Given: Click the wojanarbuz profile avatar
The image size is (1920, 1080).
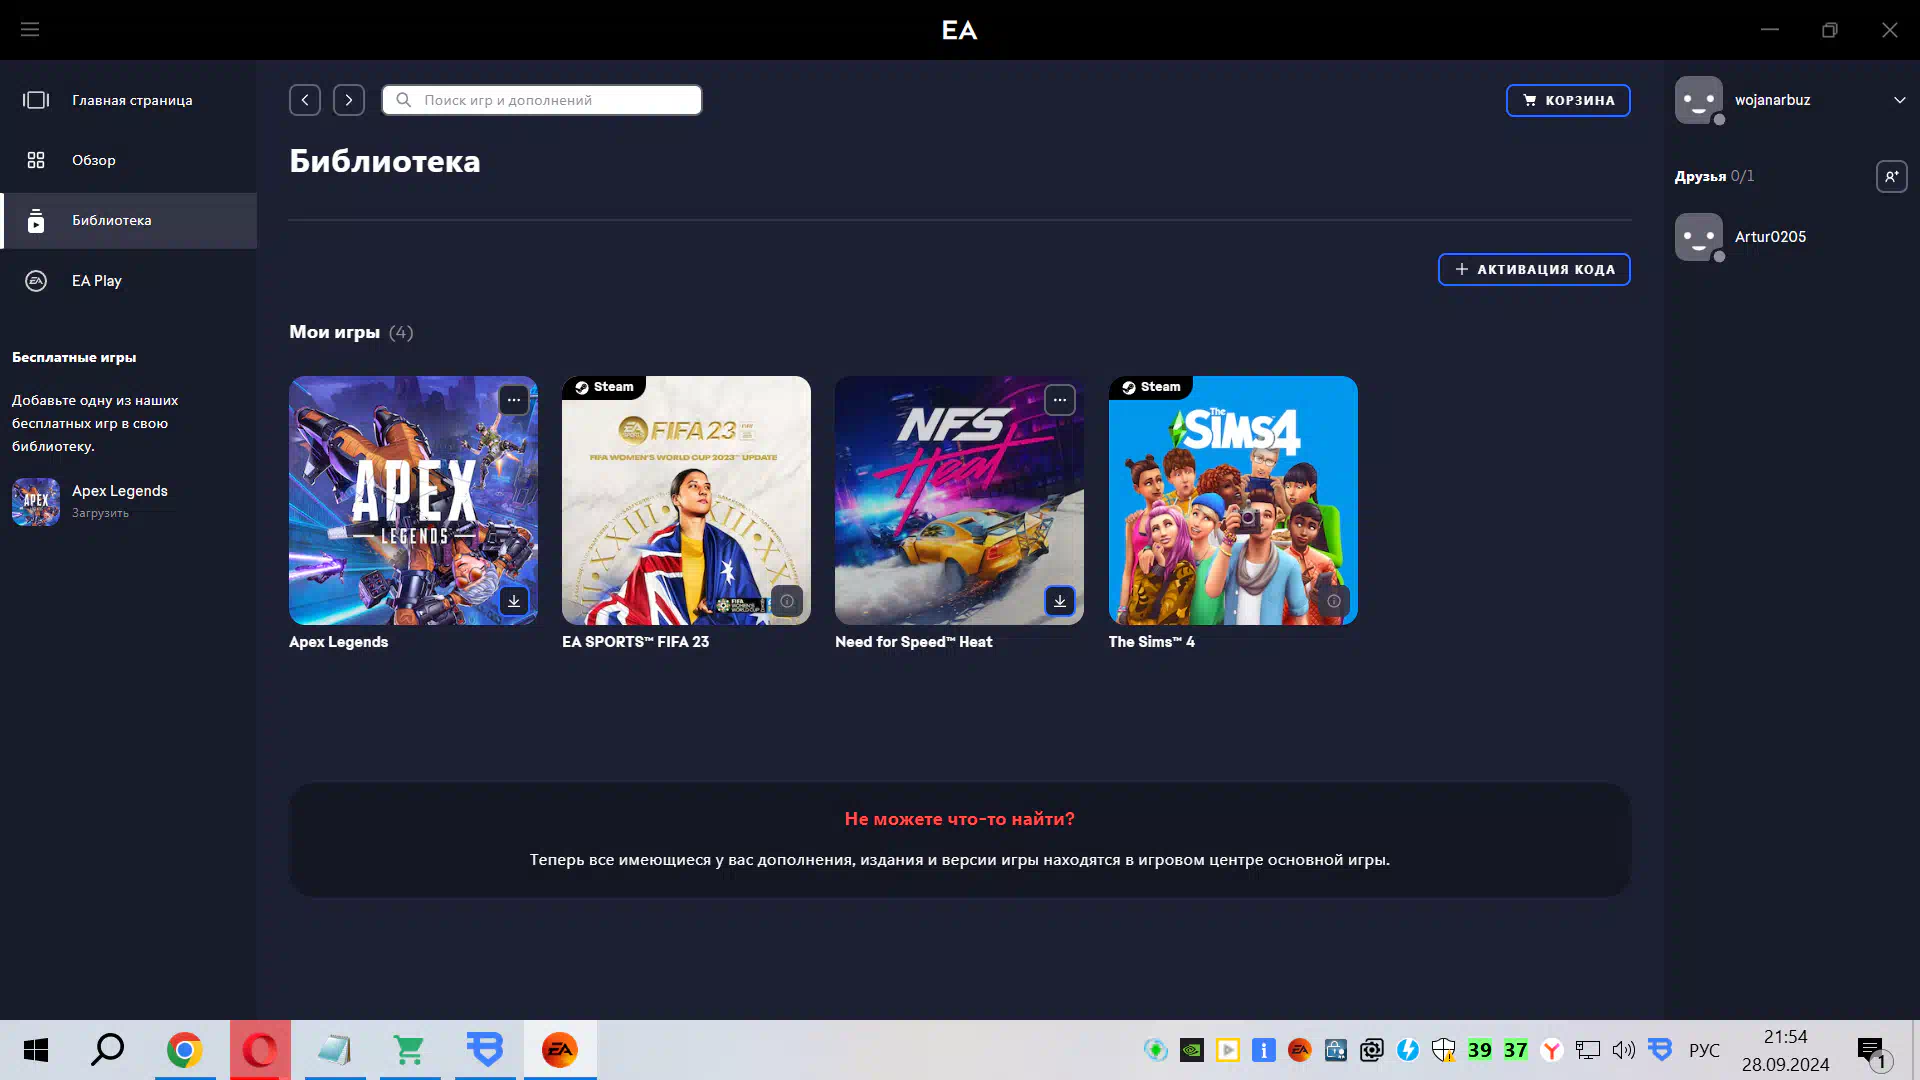Looking at the screenshot, I should (1699, 100).
